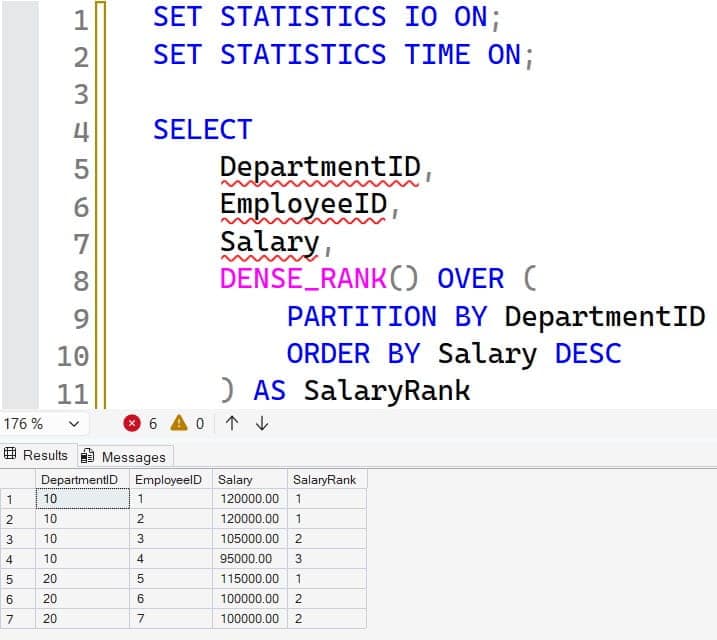The width and height of the screenshot is (717, 640).
Task: Click the Results tab grid icon
Action: point(10,453)
